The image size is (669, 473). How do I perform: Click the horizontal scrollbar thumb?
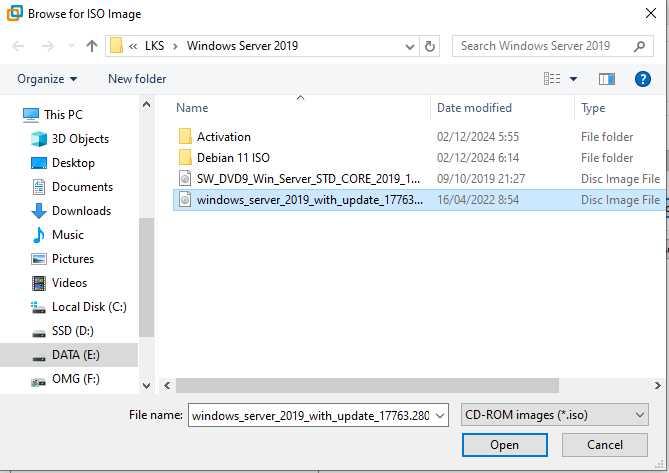point(367,386)
